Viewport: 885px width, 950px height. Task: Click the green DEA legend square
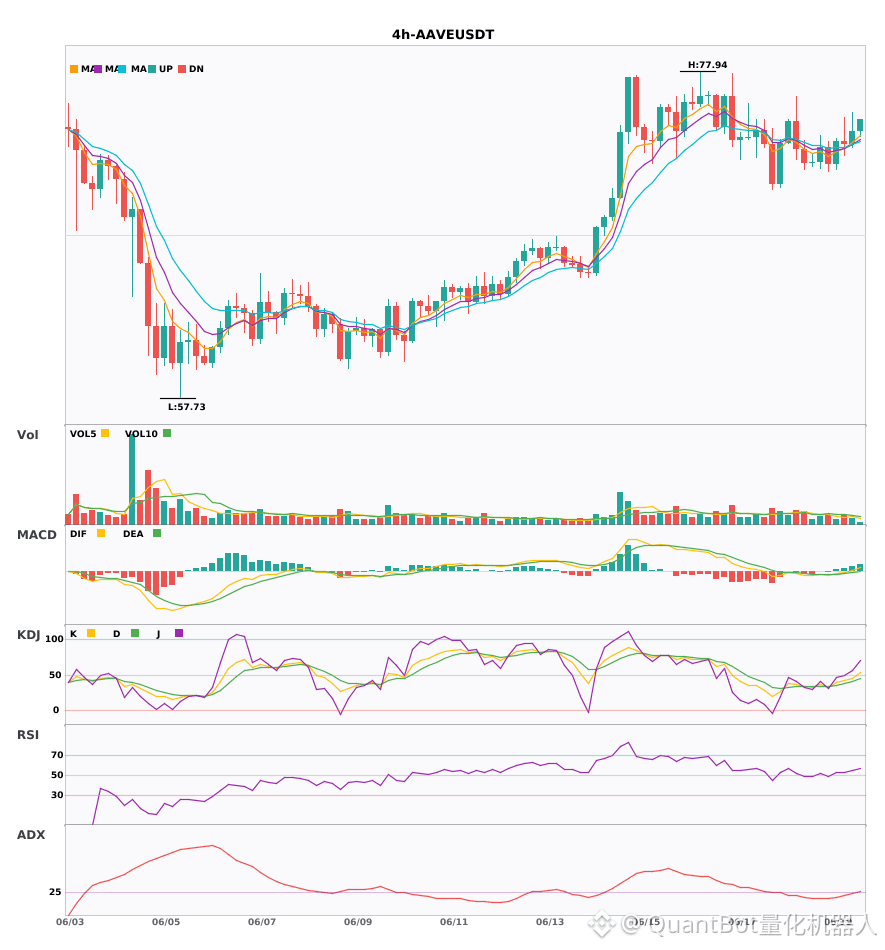pos(157,533)
